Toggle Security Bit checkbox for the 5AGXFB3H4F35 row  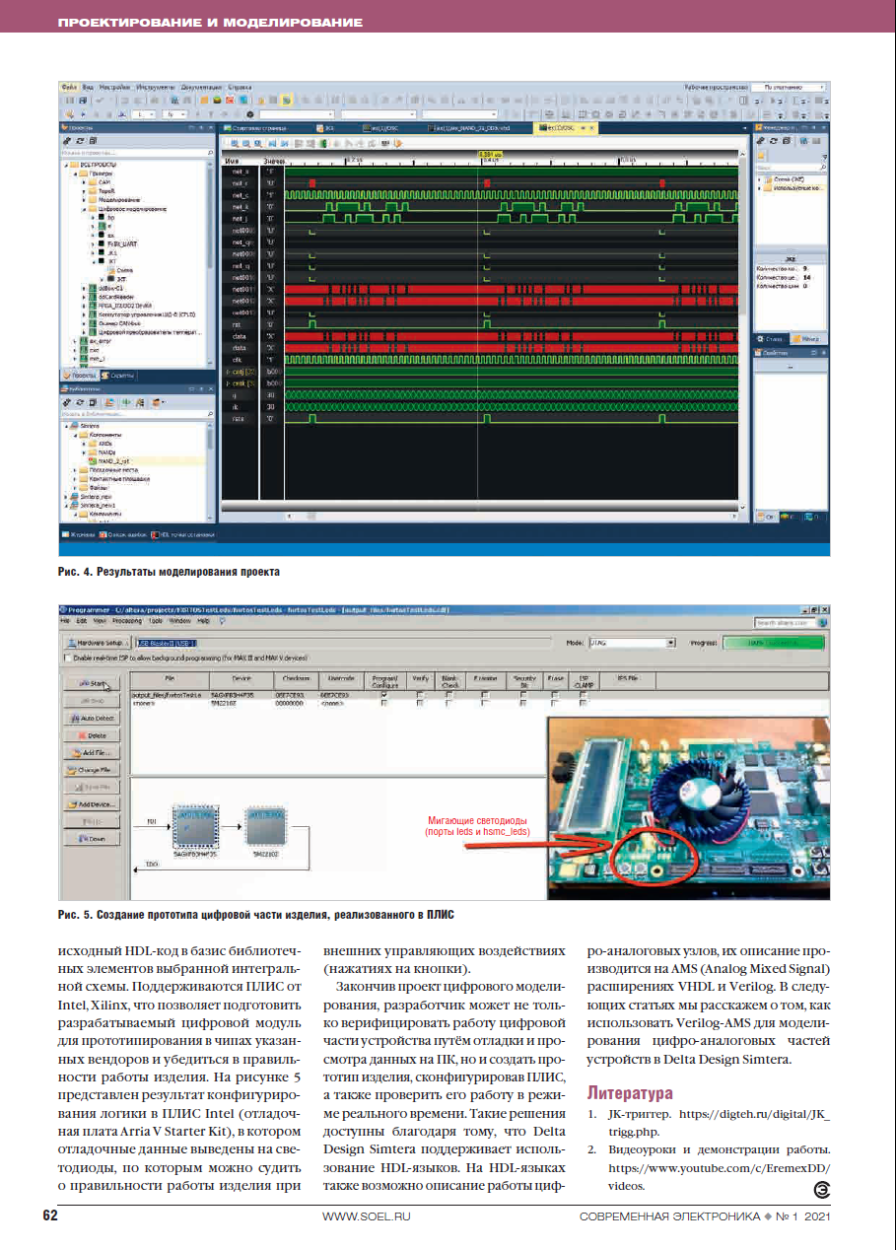coord(523,694)
